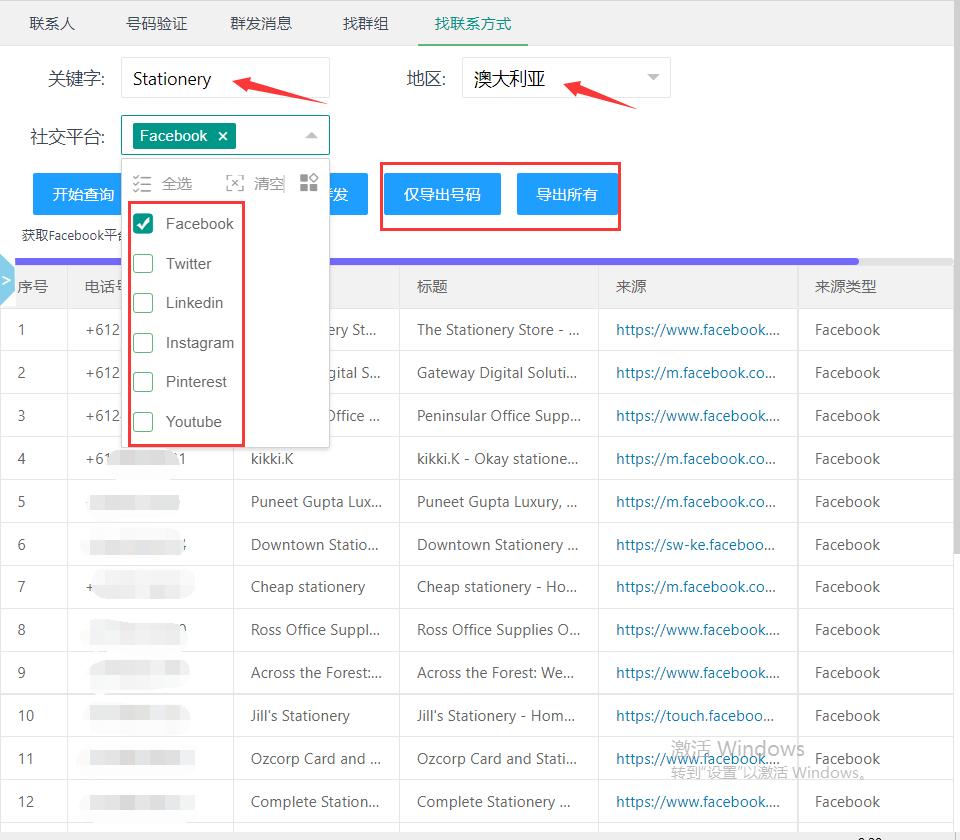Click the 全选 select-all icon in platform dropdown

[143, 183]
